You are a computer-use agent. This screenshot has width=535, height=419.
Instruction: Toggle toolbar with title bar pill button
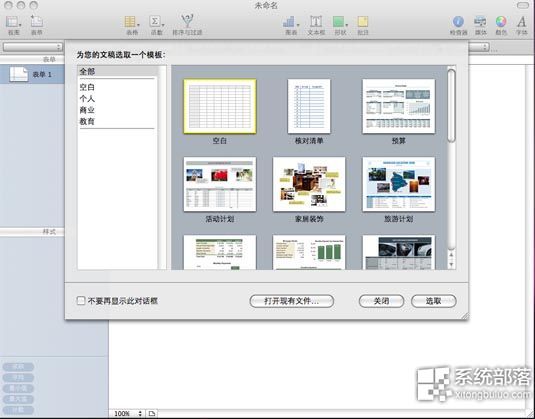pos(523,5)
